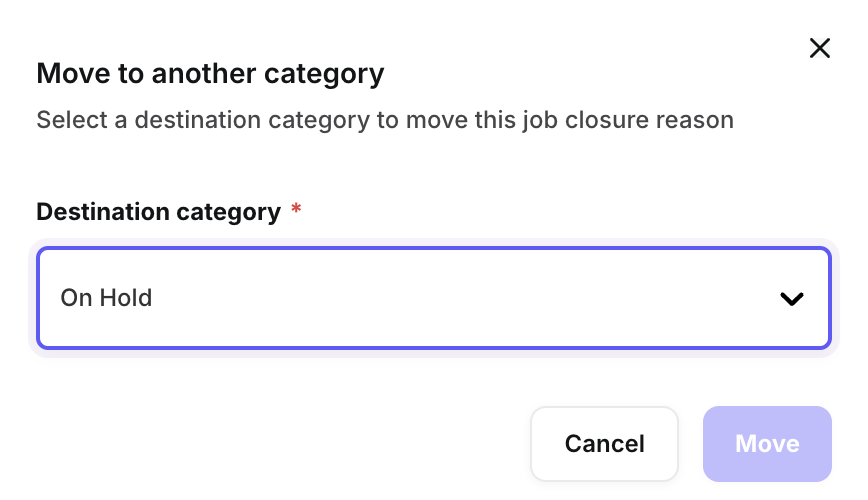The width and height of the screenshot is (868, 500).
Task: Select the X icon at top right
Action: [820, 48]
